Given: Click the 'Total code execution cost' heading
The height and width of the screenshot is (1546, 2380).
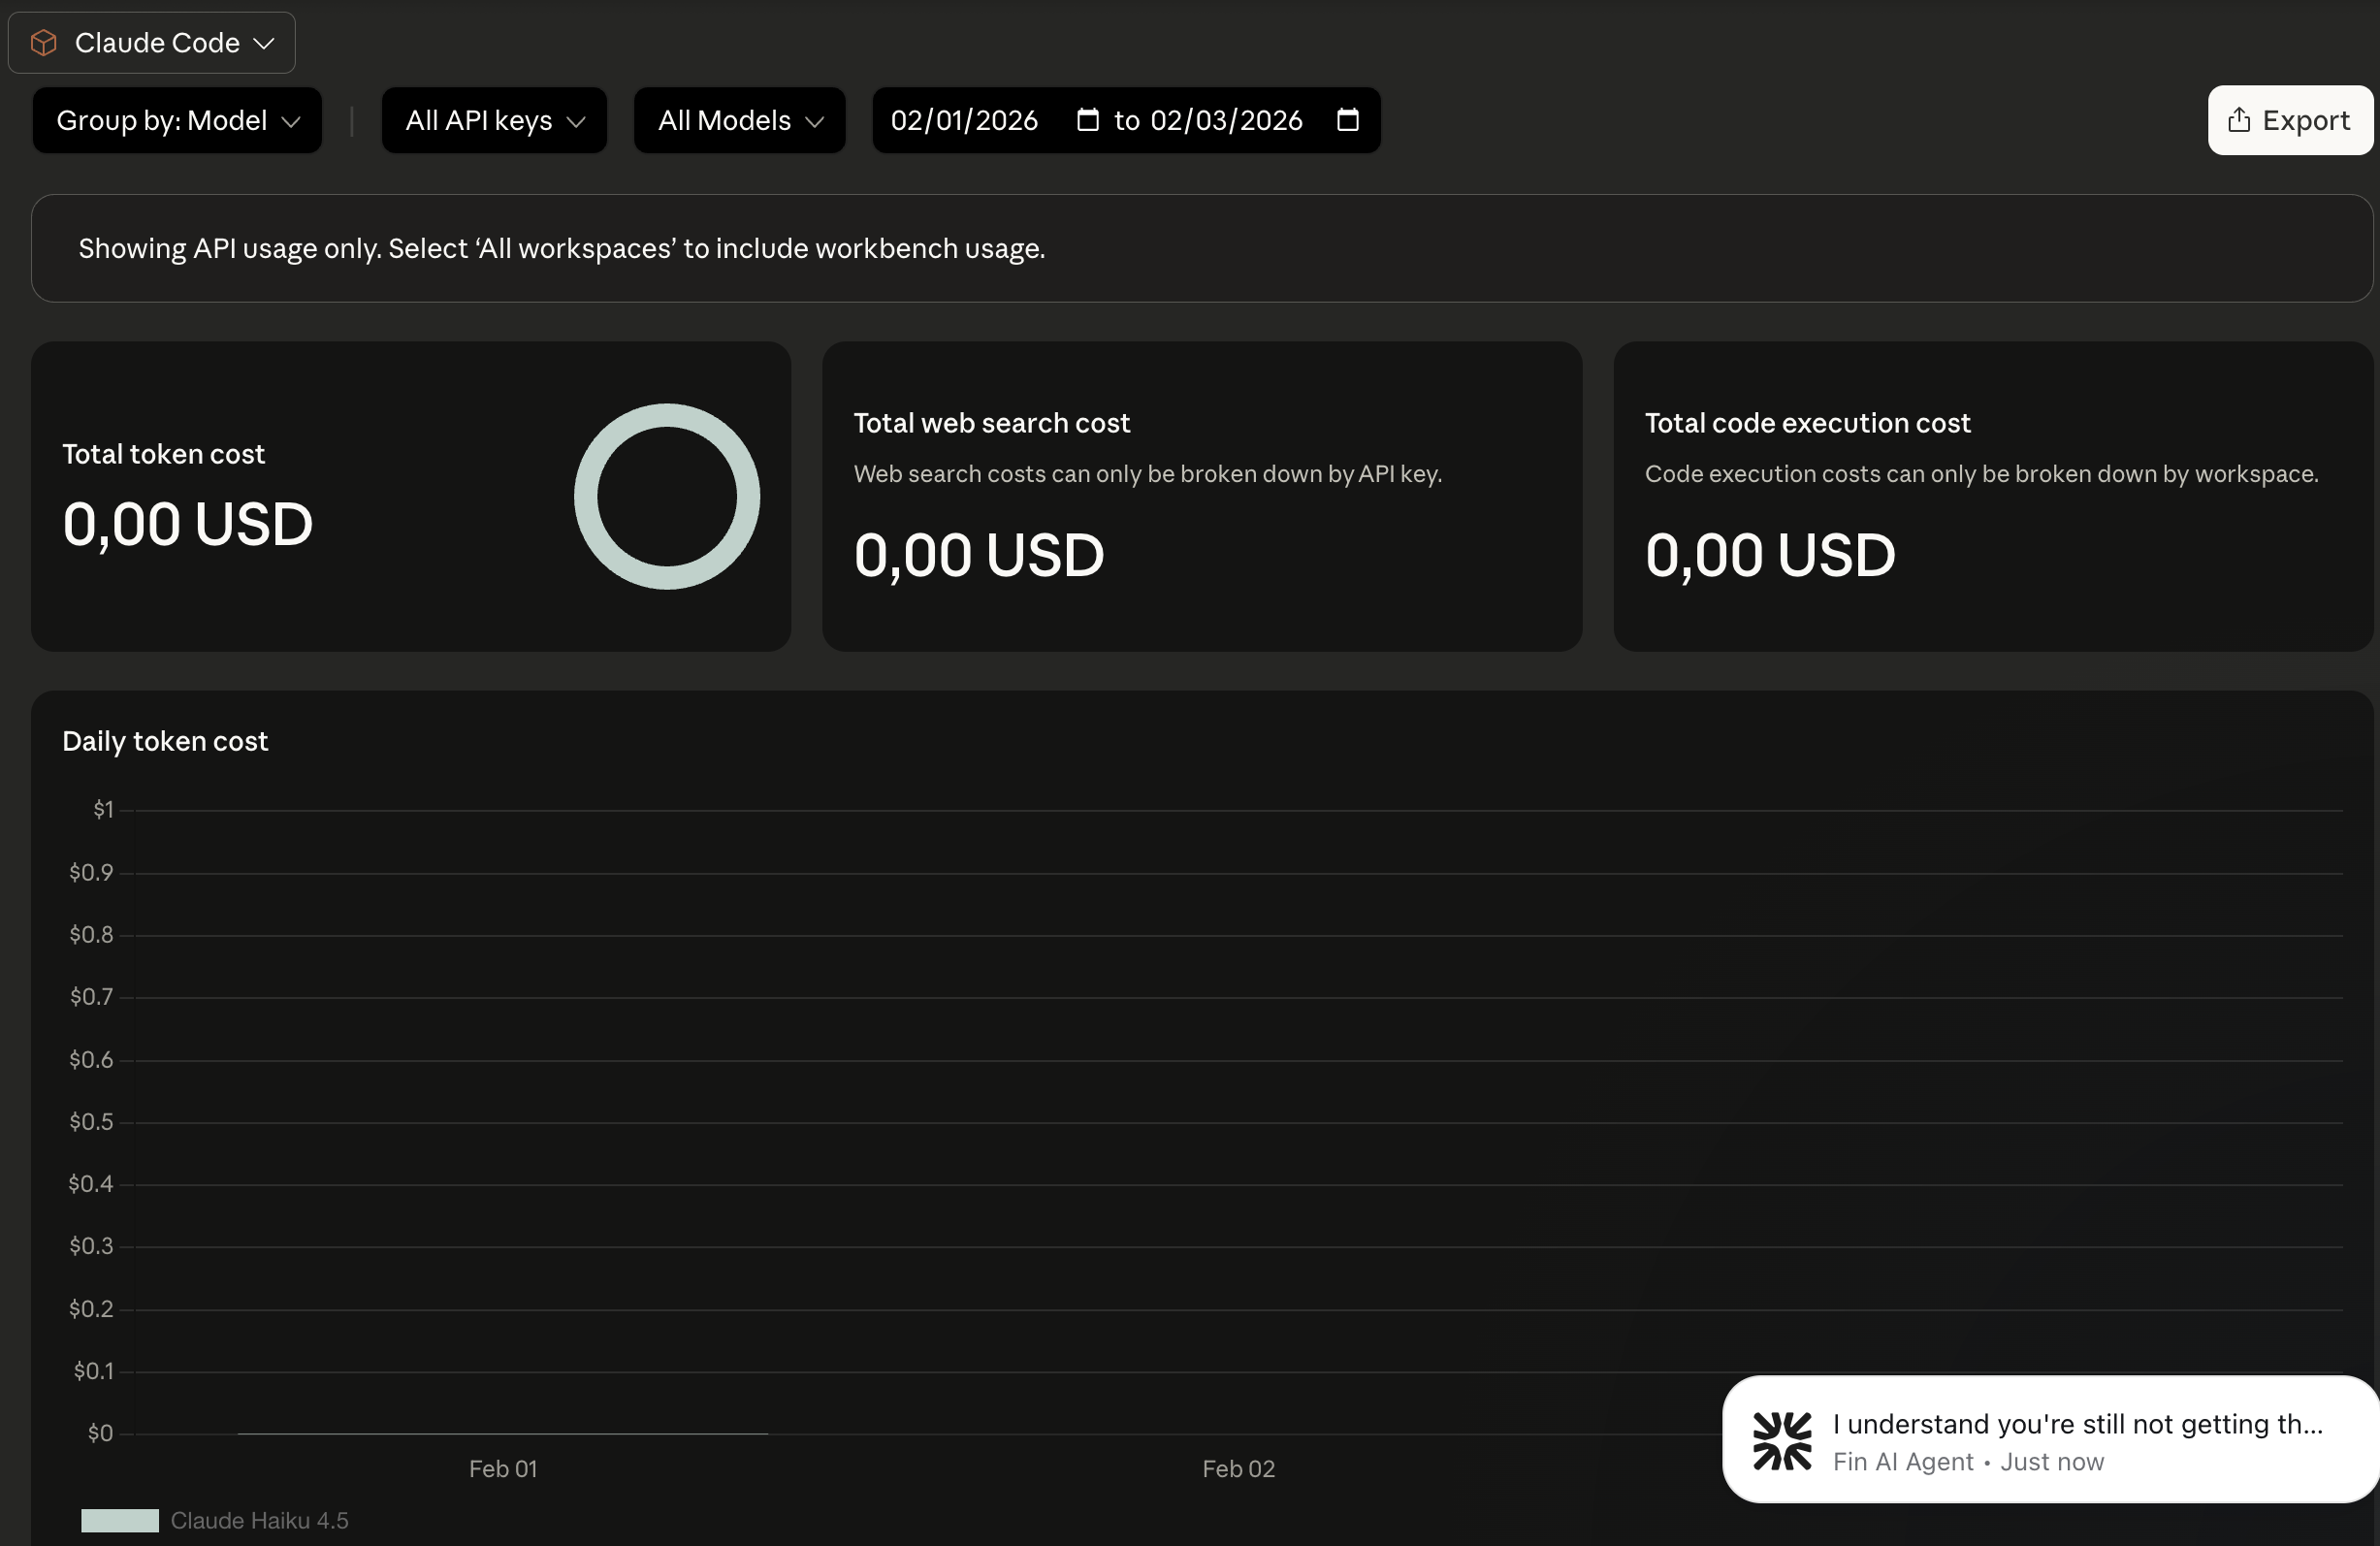Looking at the screenshot, I should click(x=1808, y=423).
